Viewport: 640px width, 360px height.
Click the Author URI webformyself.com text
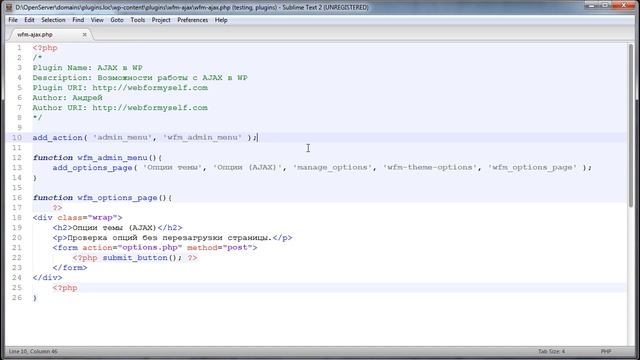point(150,108)
